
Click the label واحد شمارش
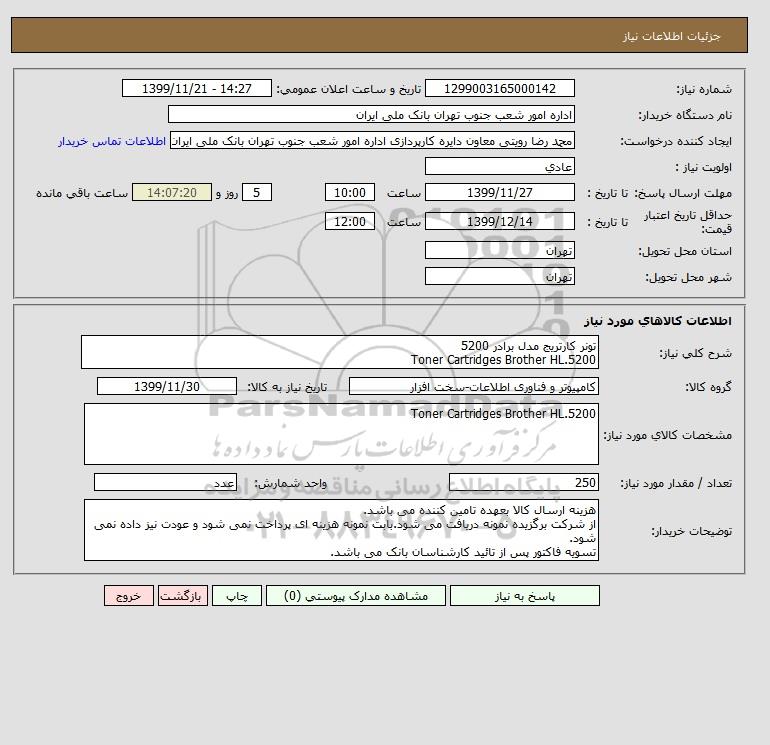point(290,483)
